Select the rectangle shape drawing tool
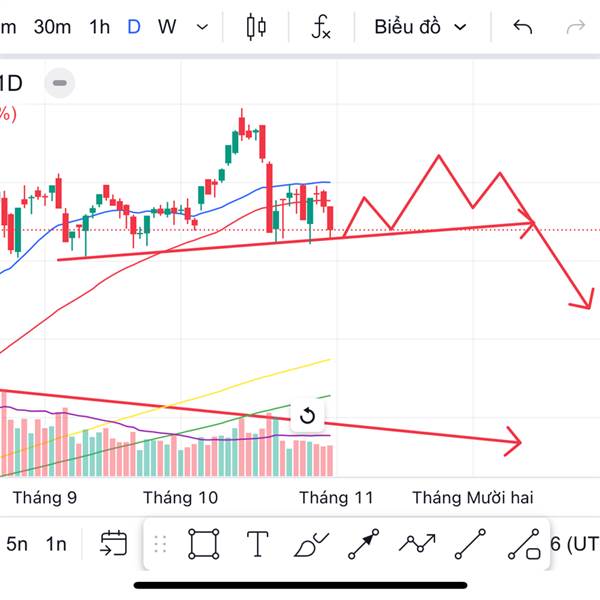This screenshot has height=600, width=600. pyautogui.click(x=203, y=544)
